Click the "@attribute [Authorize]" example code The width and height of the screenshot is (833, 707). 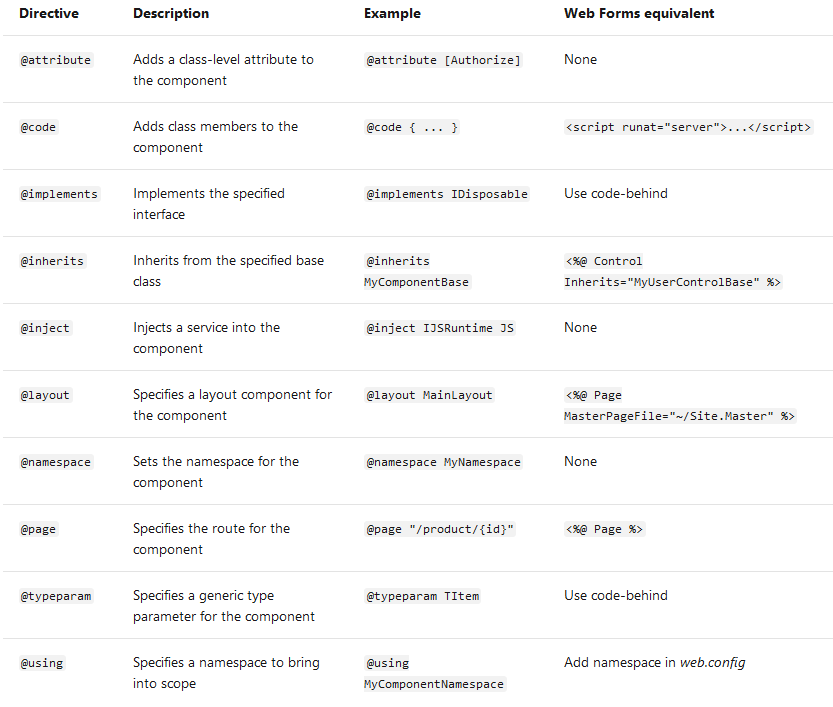click(443, 60)
